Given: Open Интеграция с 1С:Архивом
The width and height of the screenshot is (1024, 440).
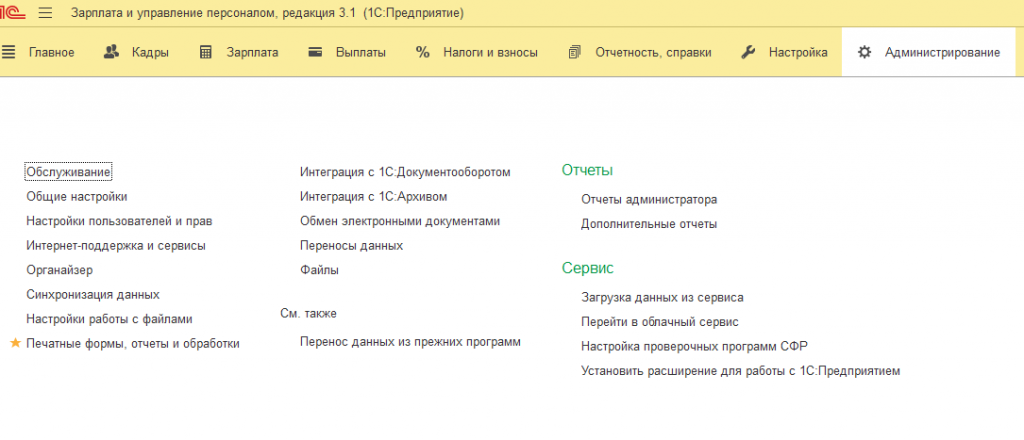Looking at the screenshot, I should [x=374, y=196].
